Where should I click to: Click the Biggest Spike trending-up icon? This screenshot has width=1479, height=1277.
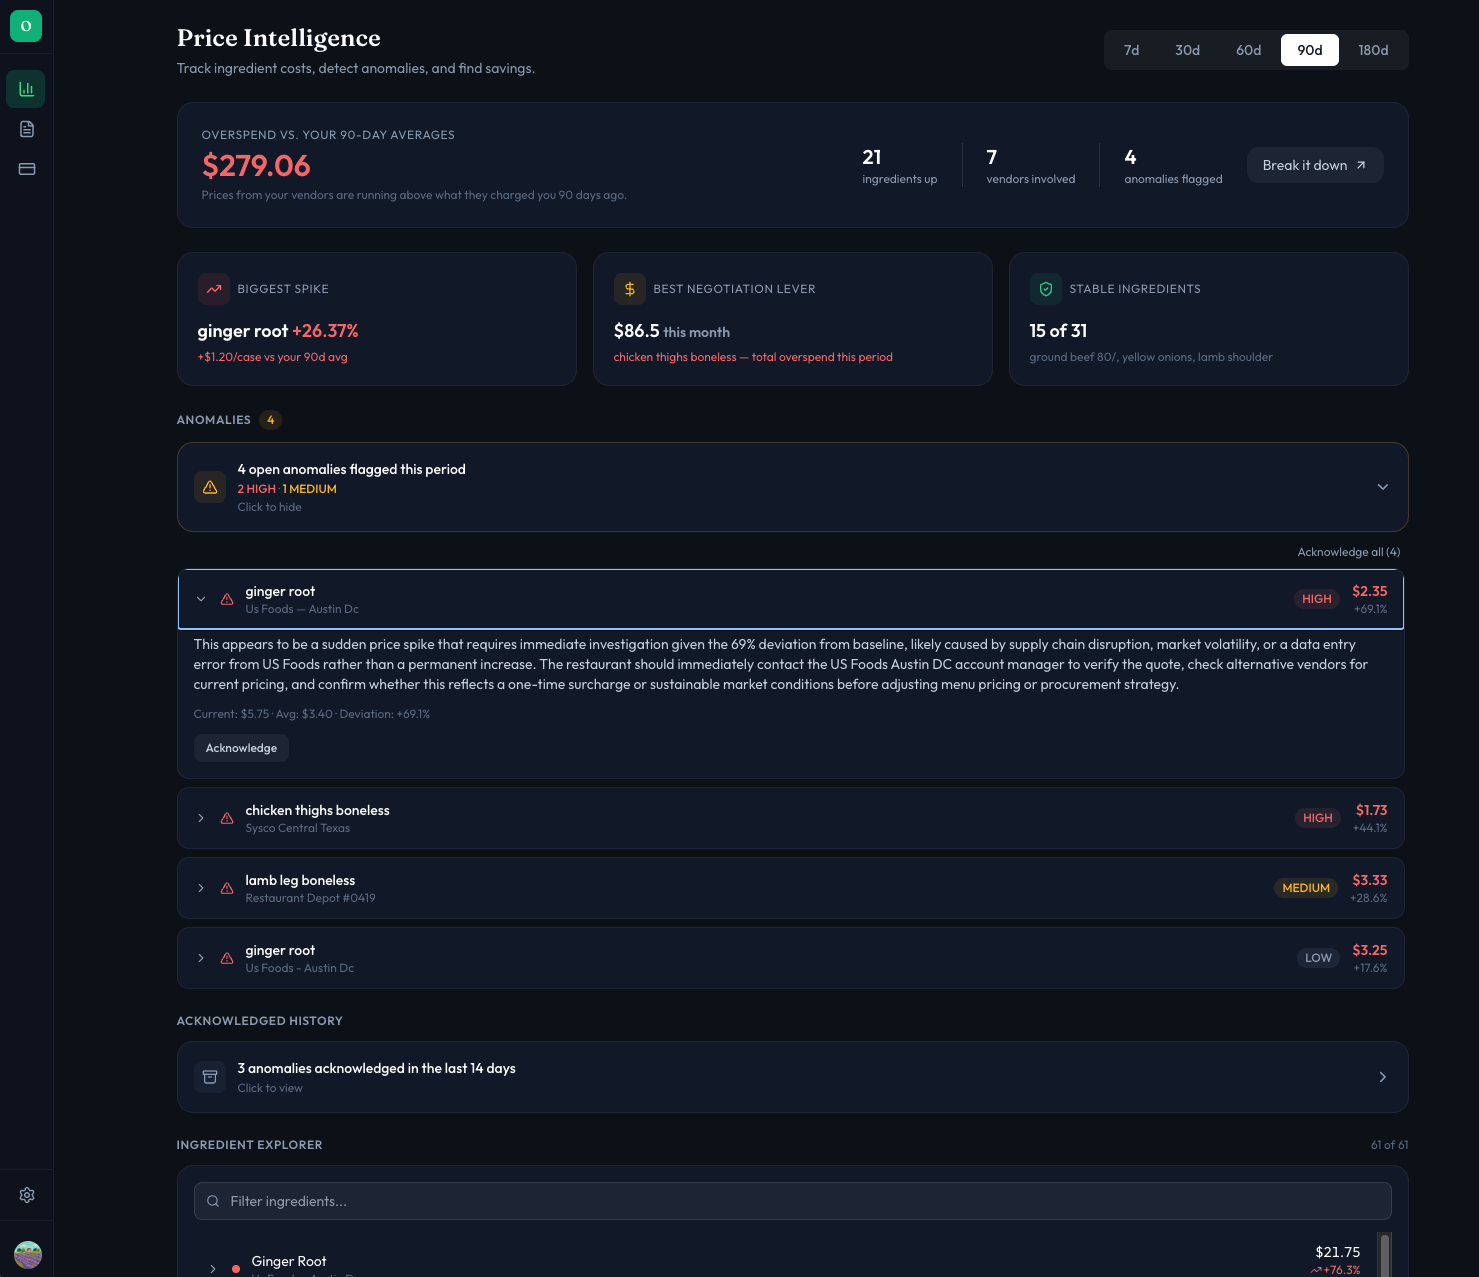214,289
